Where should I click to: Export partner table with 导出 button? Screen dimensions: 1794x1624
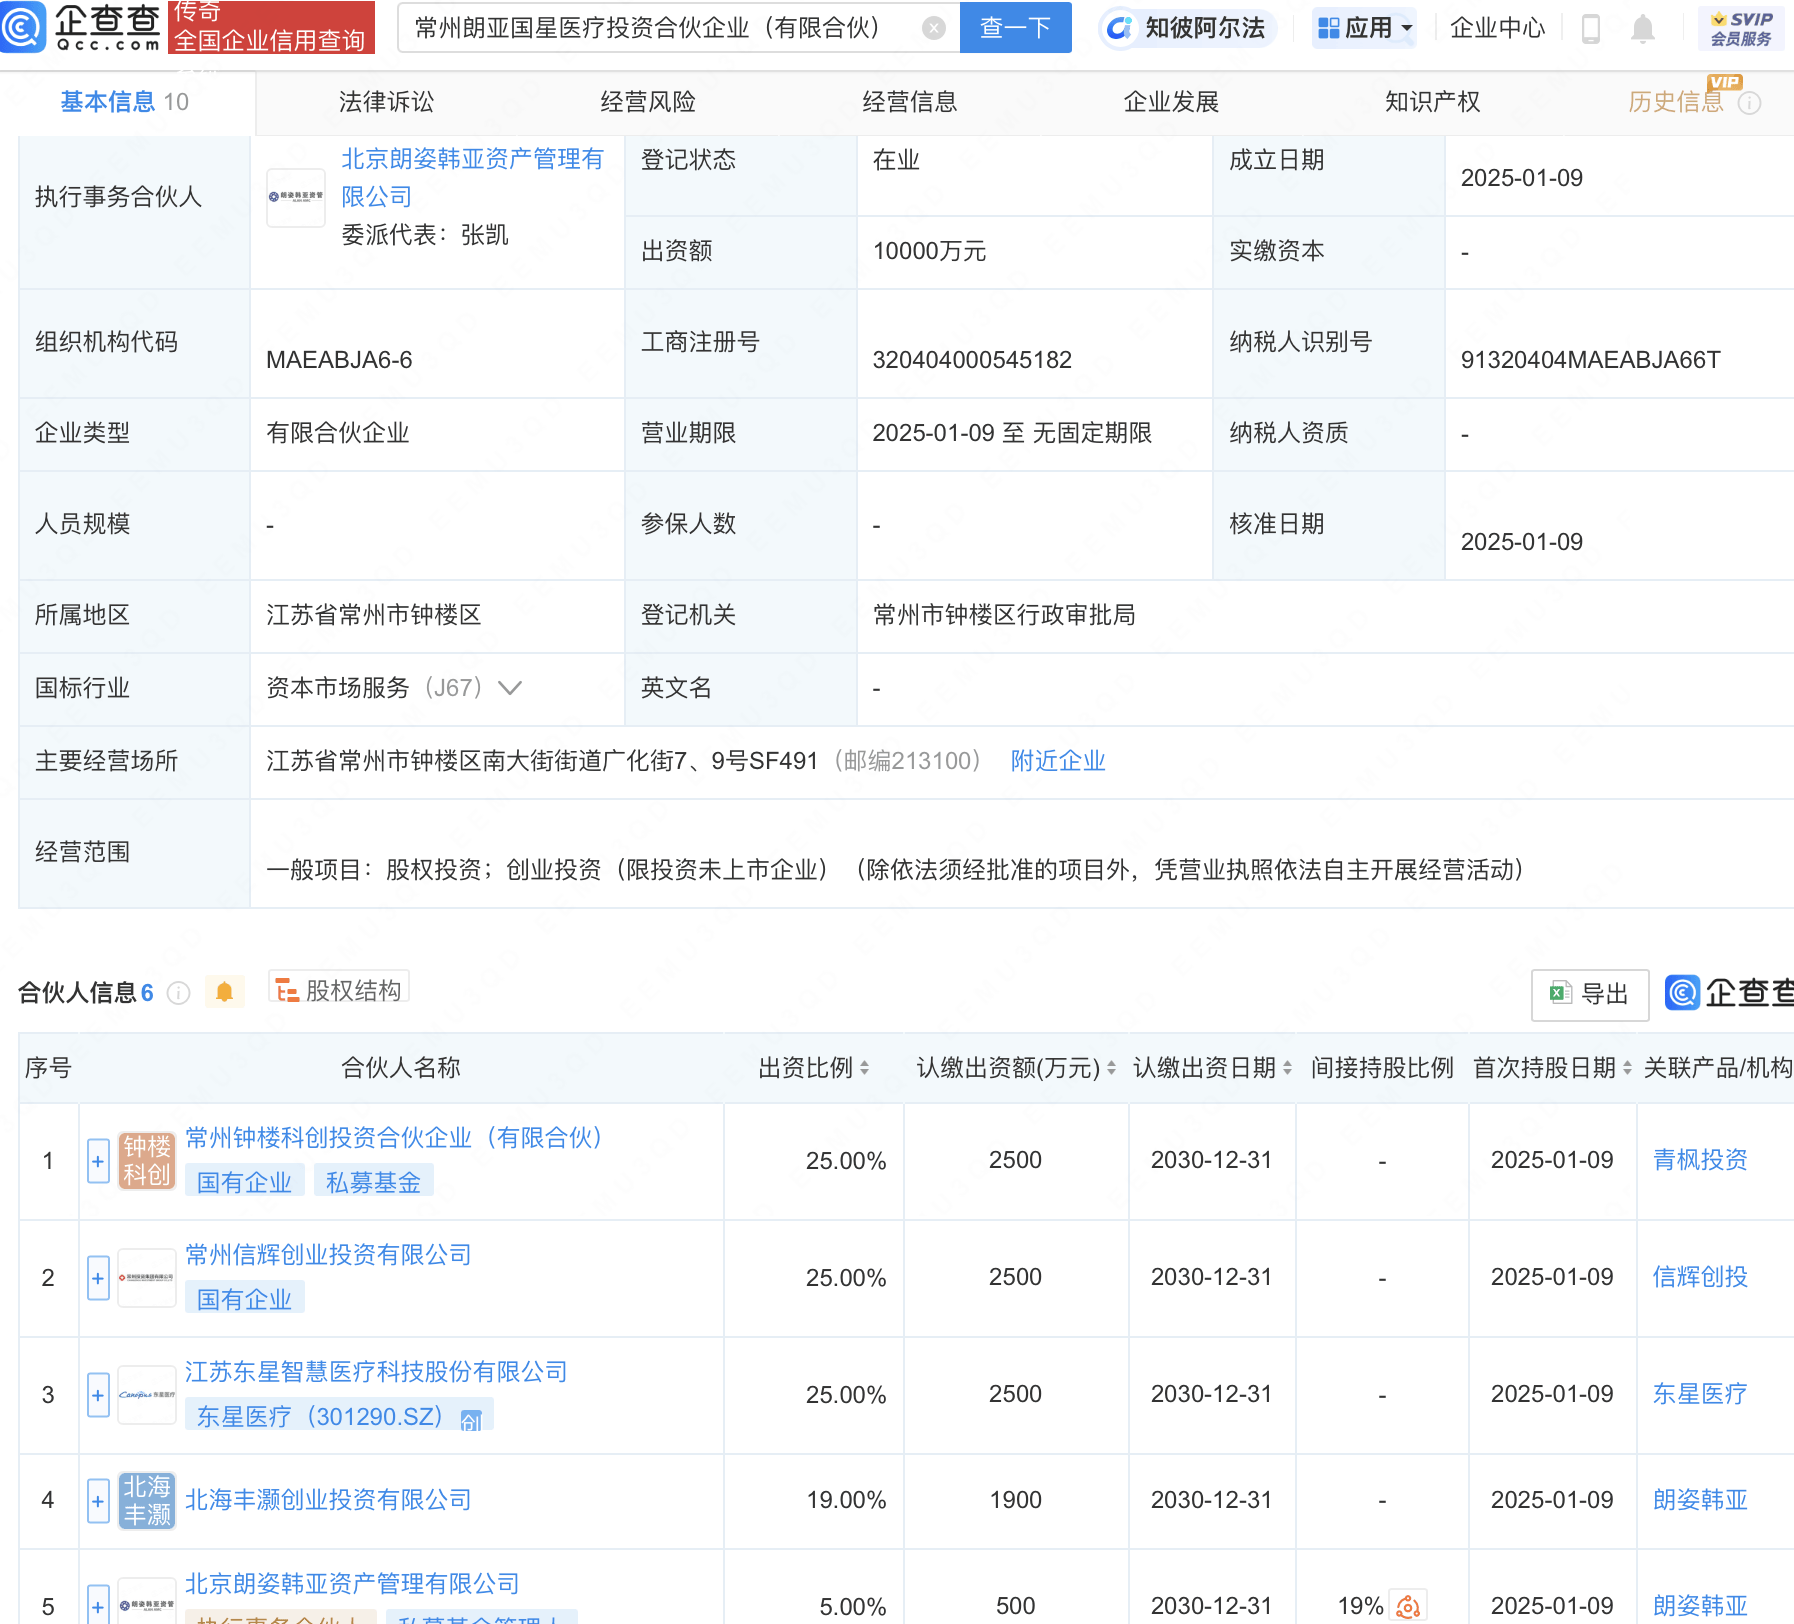click(x=1590, y=994)
